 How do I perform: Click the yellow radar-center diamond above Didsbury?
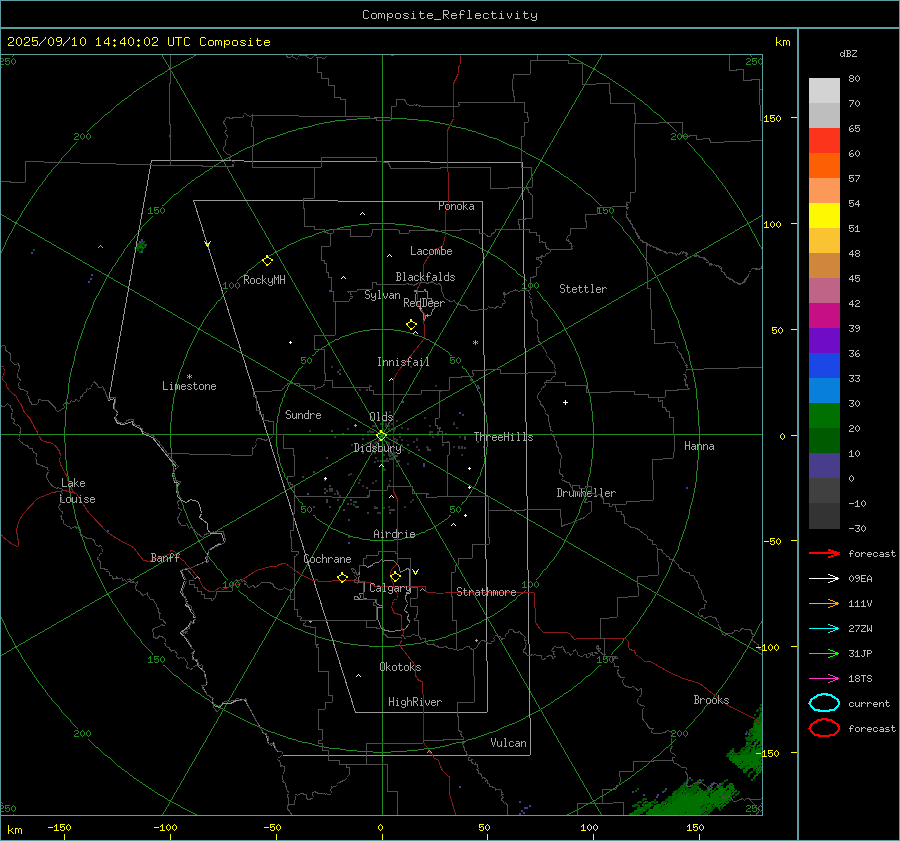click(381, 436)
